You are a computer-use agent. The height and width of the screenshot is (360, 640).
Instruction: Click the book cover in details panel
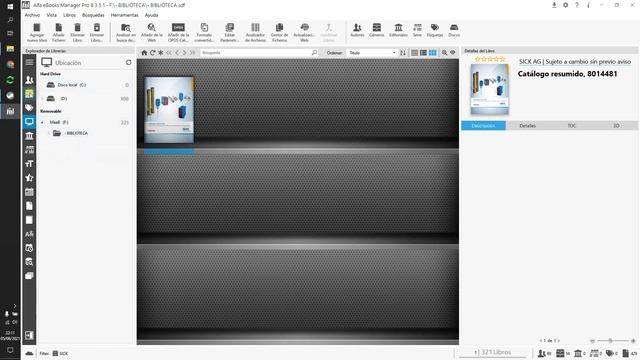pyautogui.click(x=489, y=89)
